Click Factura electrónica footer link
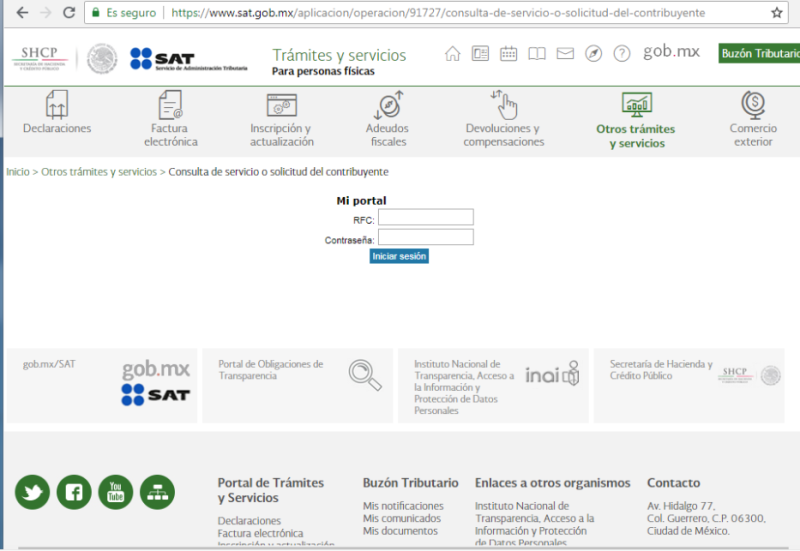 (x=260, y=533)
